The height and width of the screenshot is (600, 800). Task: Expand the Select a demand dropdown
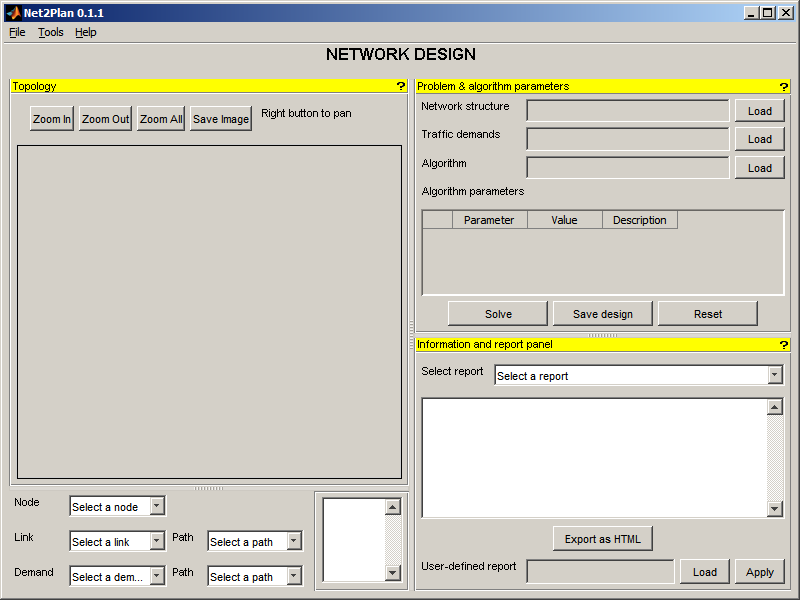[x=117, y=576]
